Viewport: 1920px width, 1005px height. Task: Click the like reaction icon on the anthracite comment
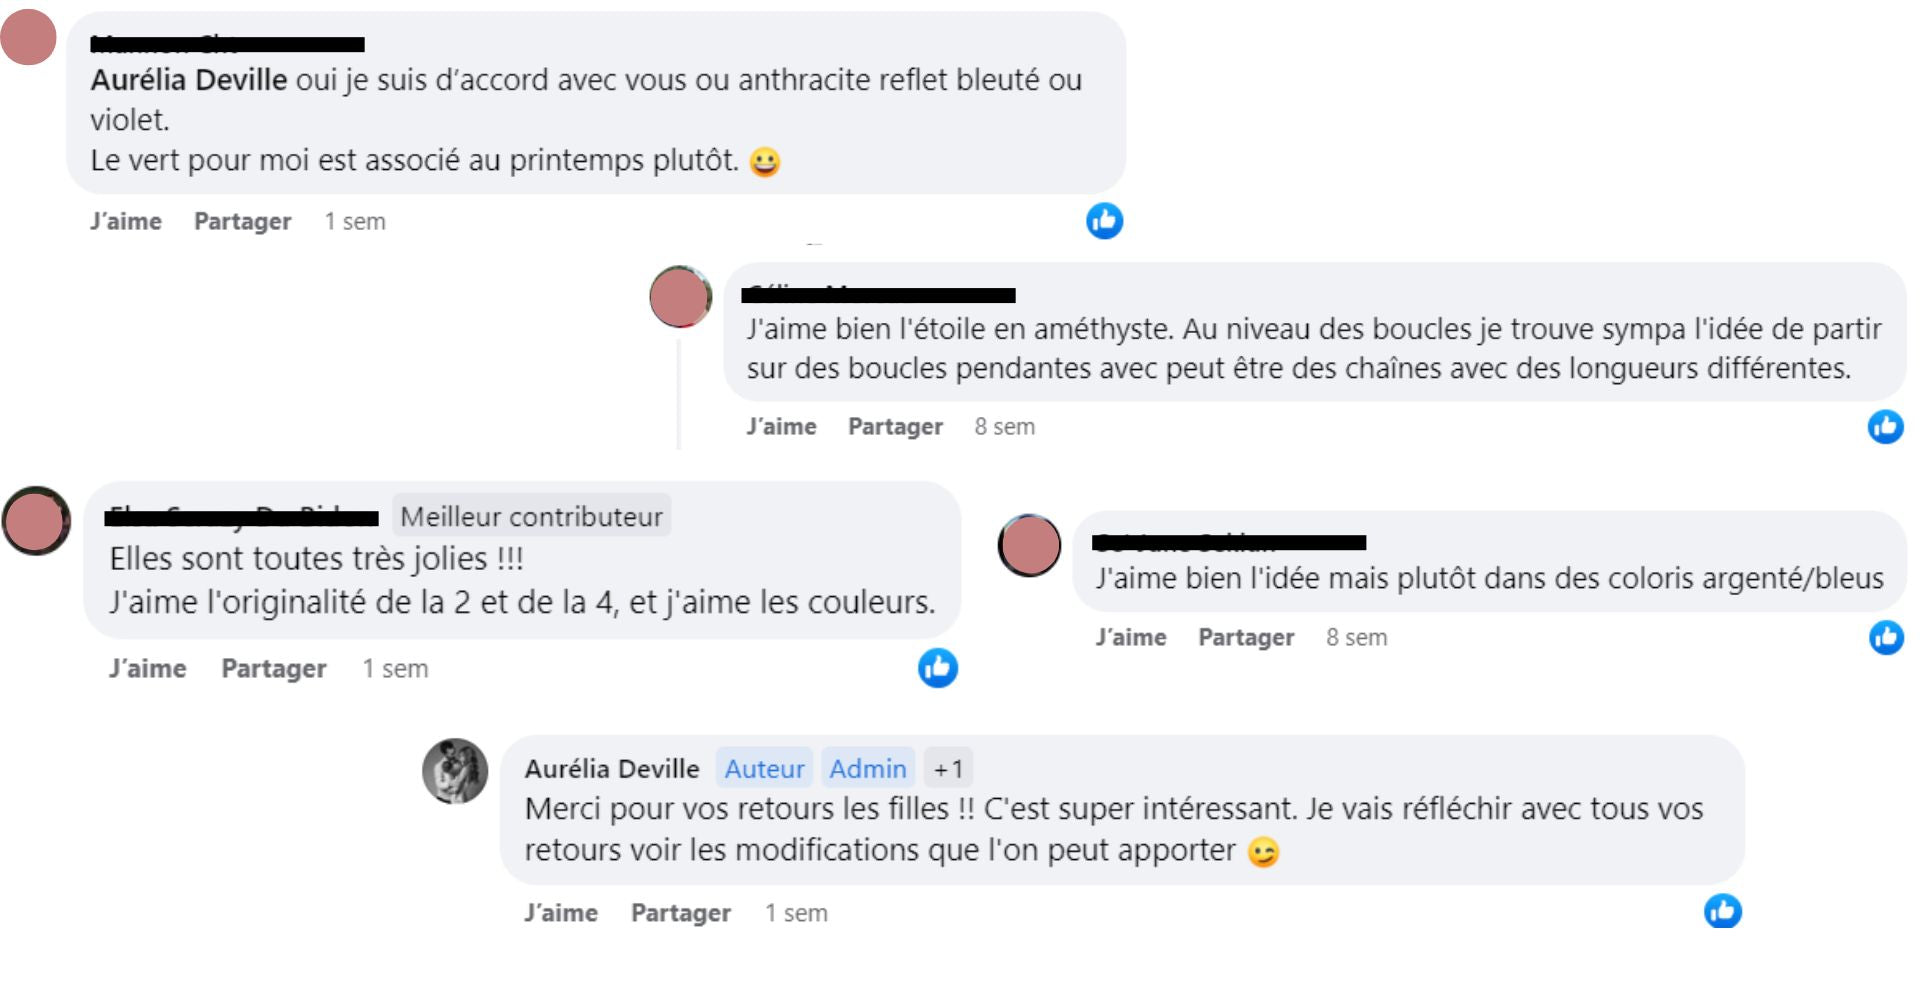[x=1104, y=221]
